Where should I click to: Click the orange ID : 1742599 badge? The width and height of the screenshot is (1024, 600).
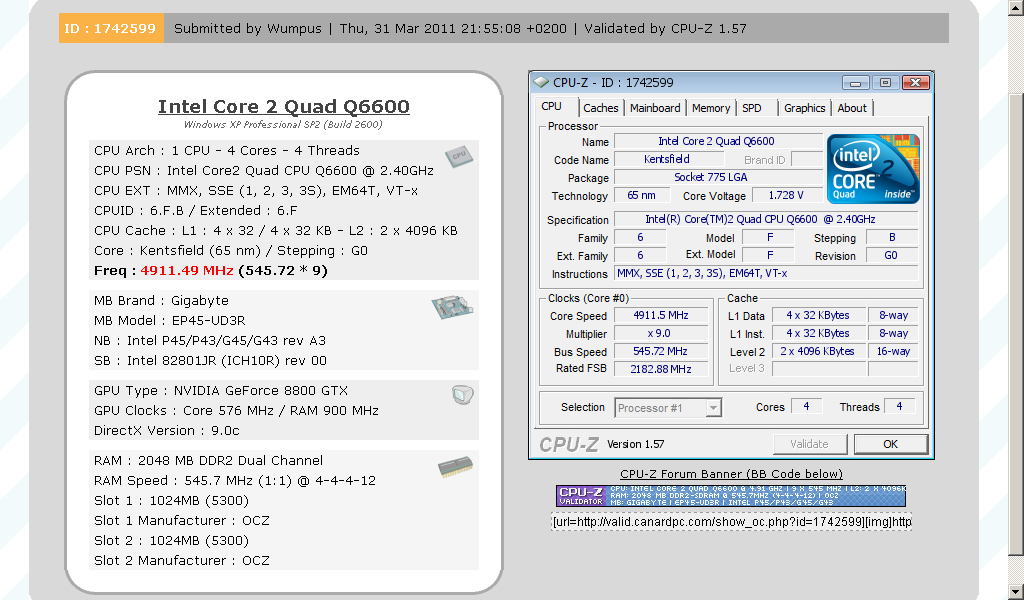click(x=111, y=29)
